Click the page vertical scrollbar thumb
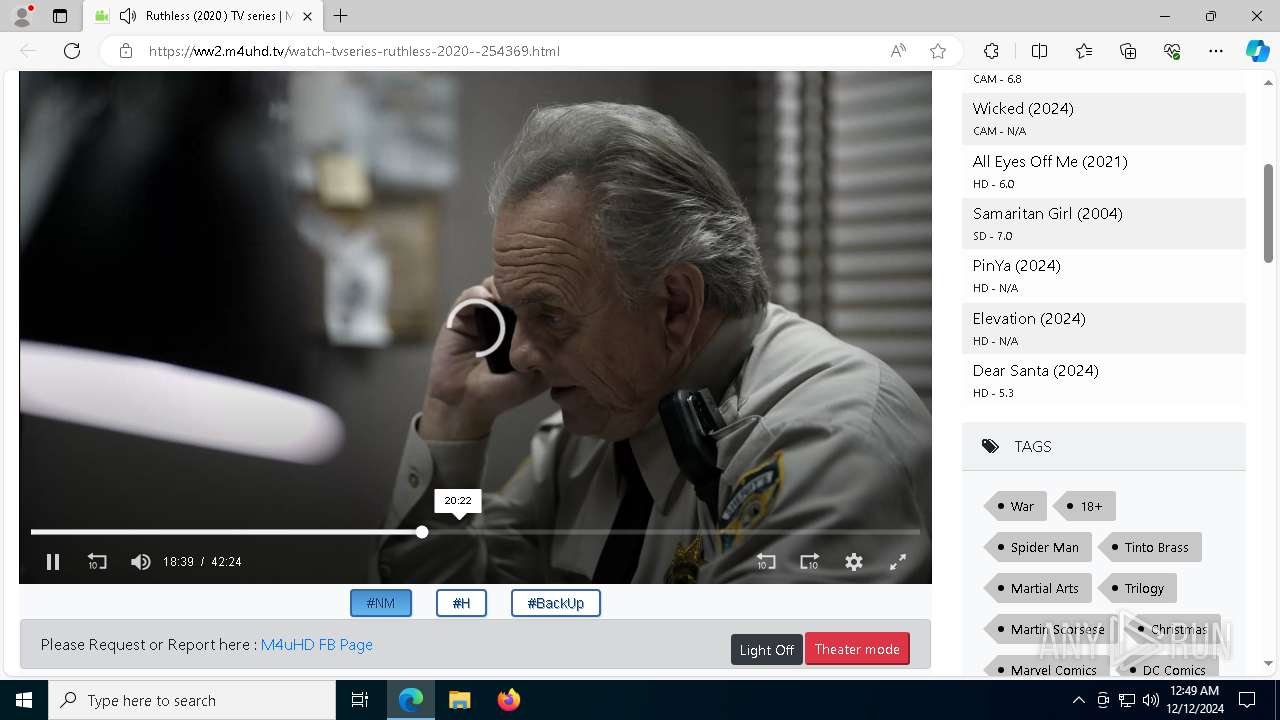This screenshot has height=720, width=1280. point(1269,213)
